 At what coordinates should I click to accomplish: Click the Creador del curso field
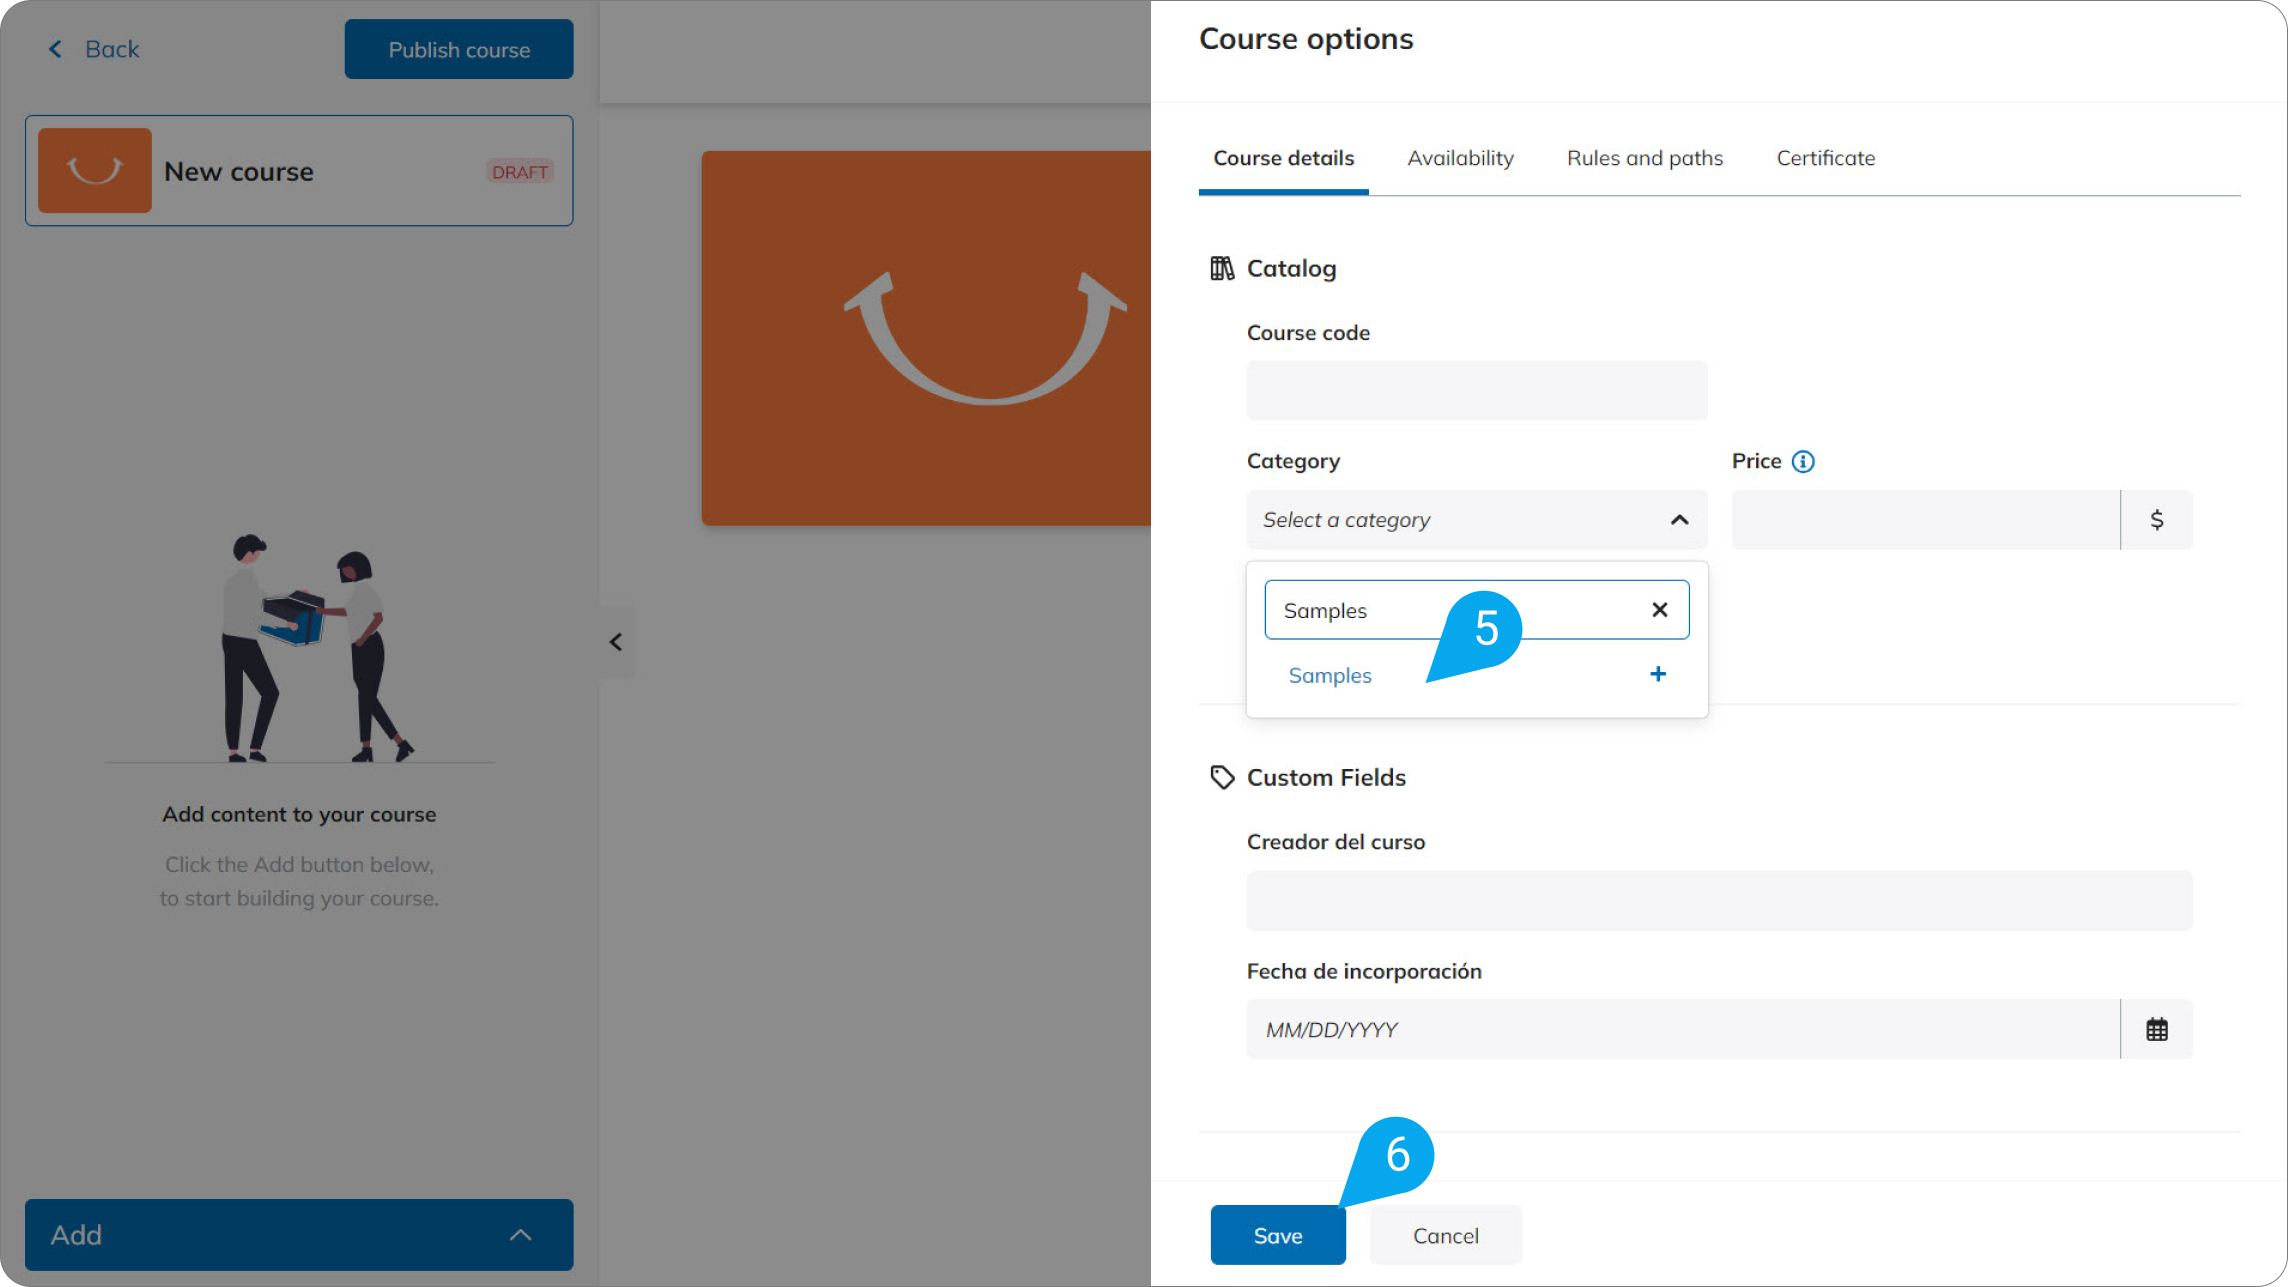point(1718,901)
